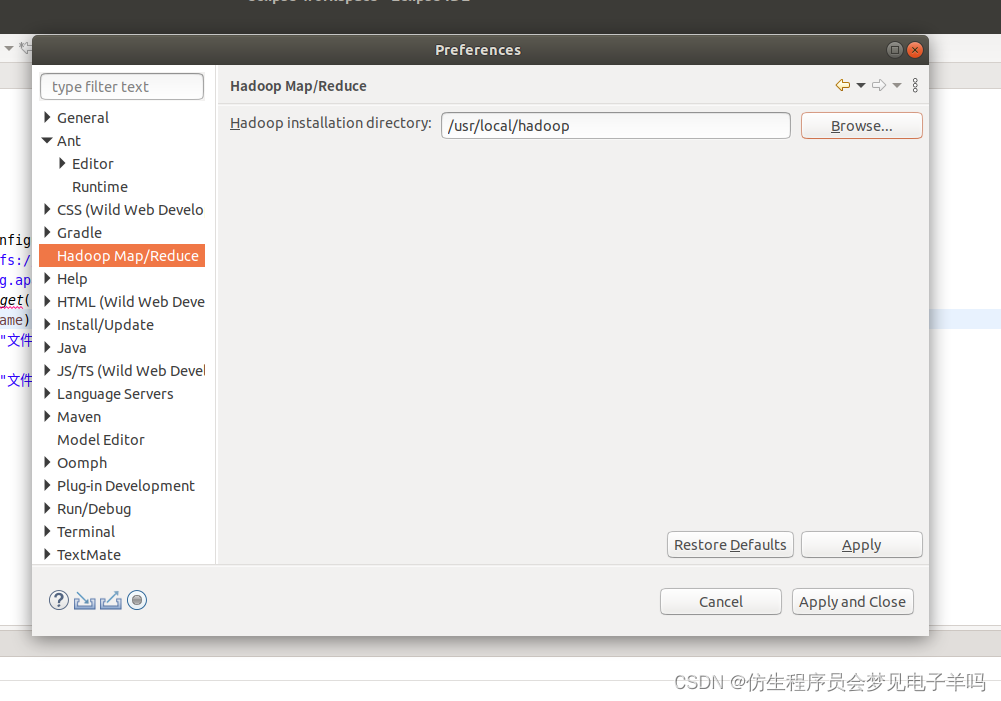Screen dimensions: 1001x701
Task: Open the Help icon in Preferences
Action: coord(59,600)
